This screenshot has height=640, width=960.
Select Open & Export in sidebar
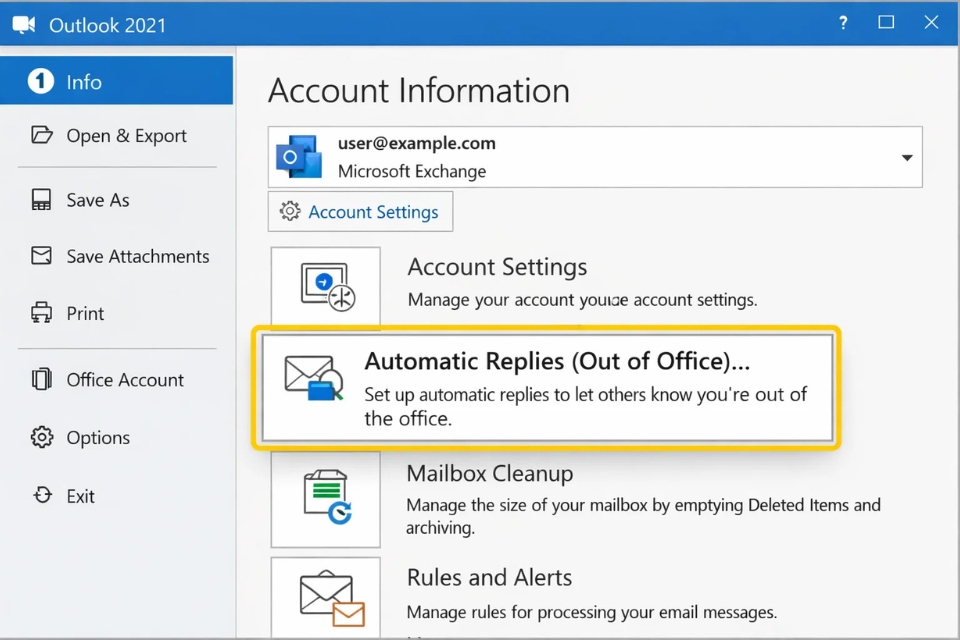pyautogui.click(x=118, y=135)
